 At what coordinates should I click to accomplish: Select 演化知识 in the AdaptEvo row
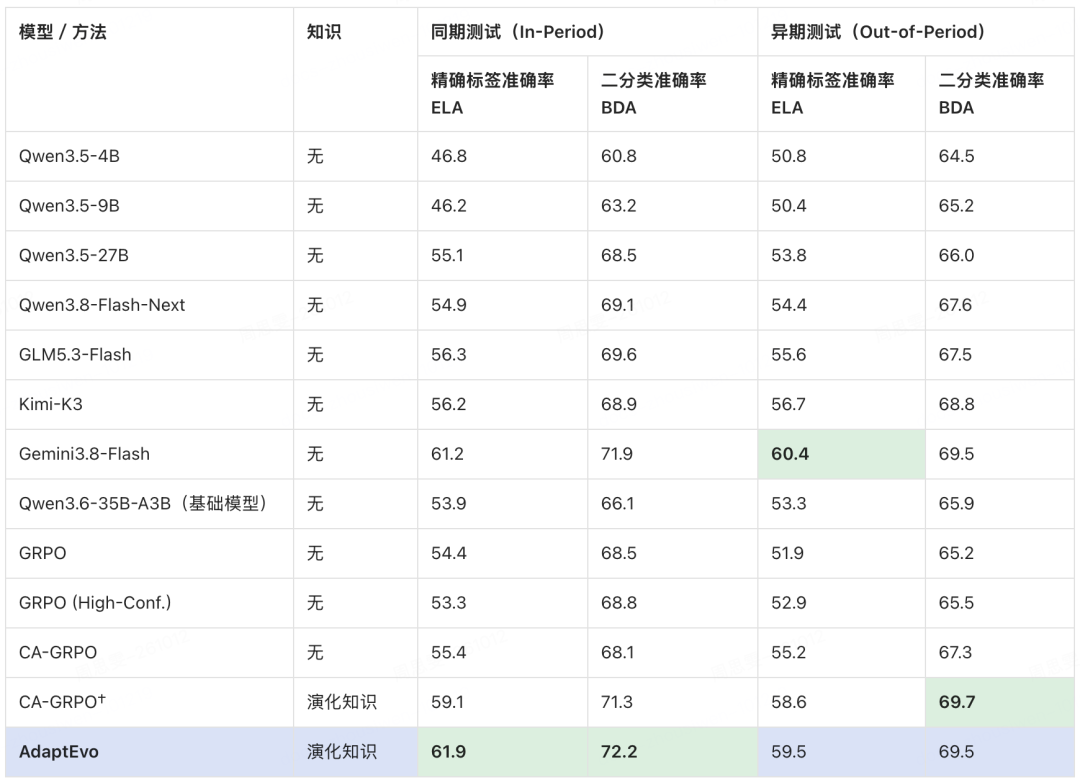(x=342, y=751)
